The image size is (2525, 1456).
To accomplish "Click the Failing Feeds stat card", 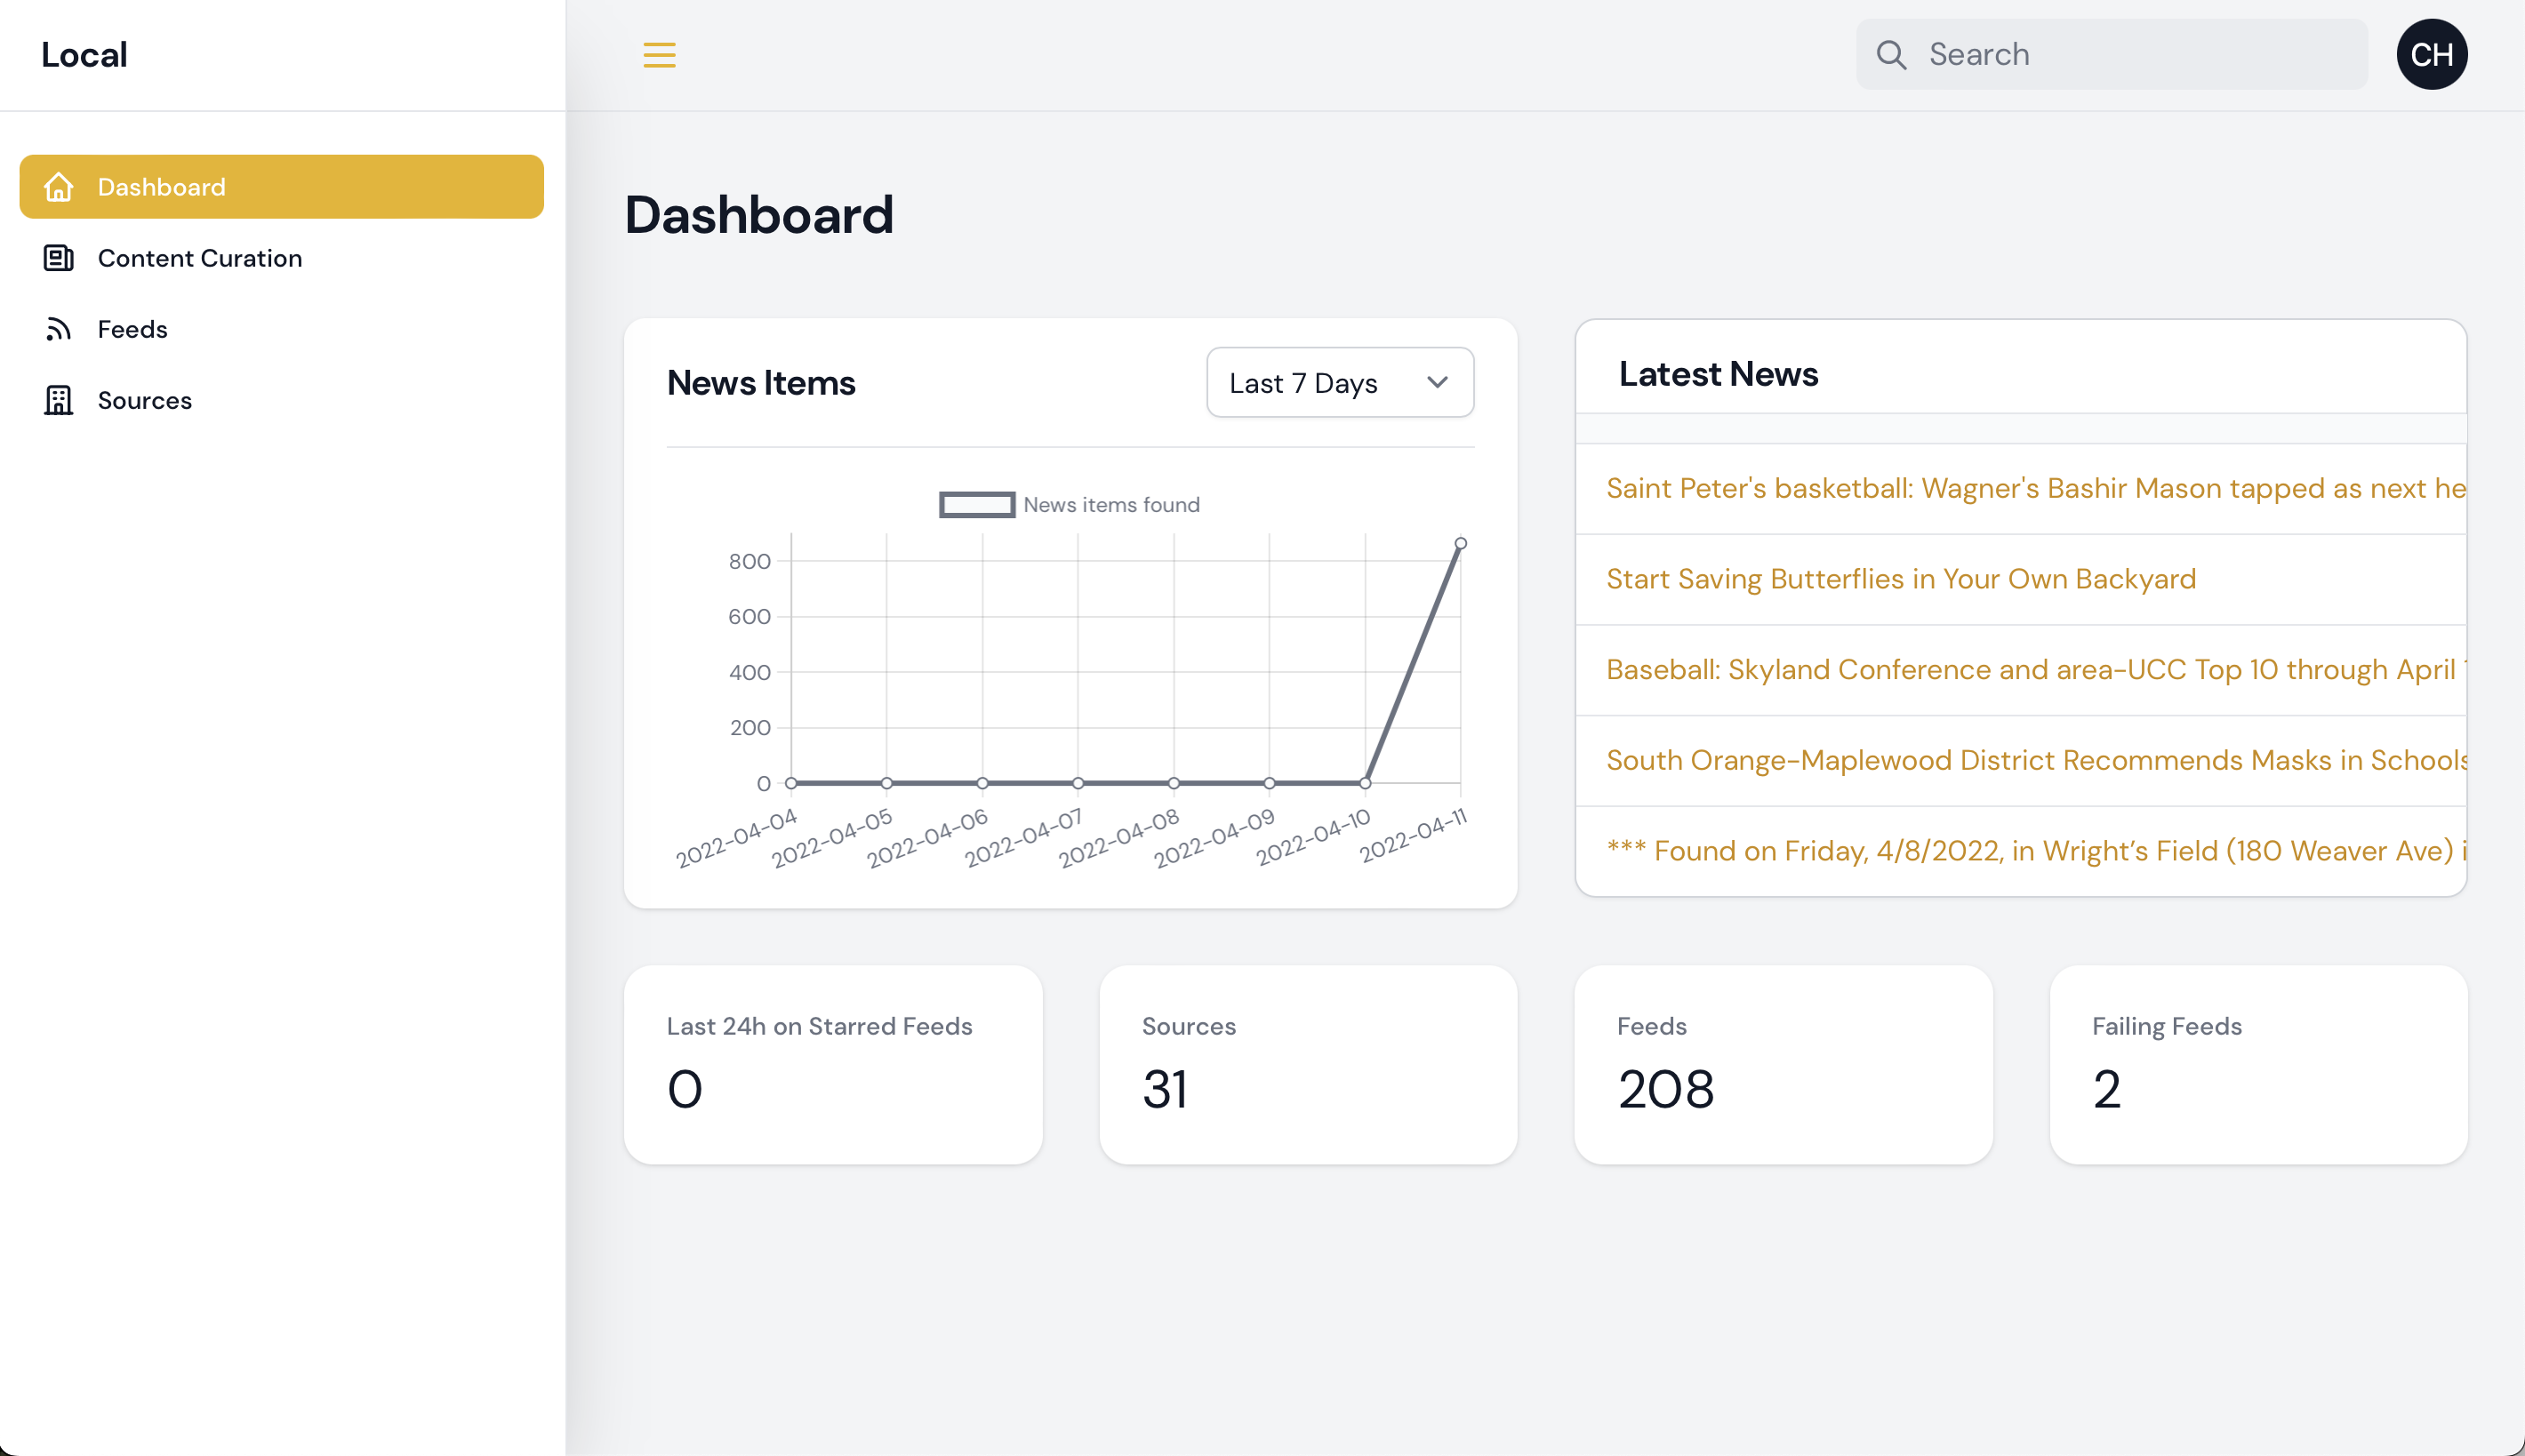I will point(2258,1064).
